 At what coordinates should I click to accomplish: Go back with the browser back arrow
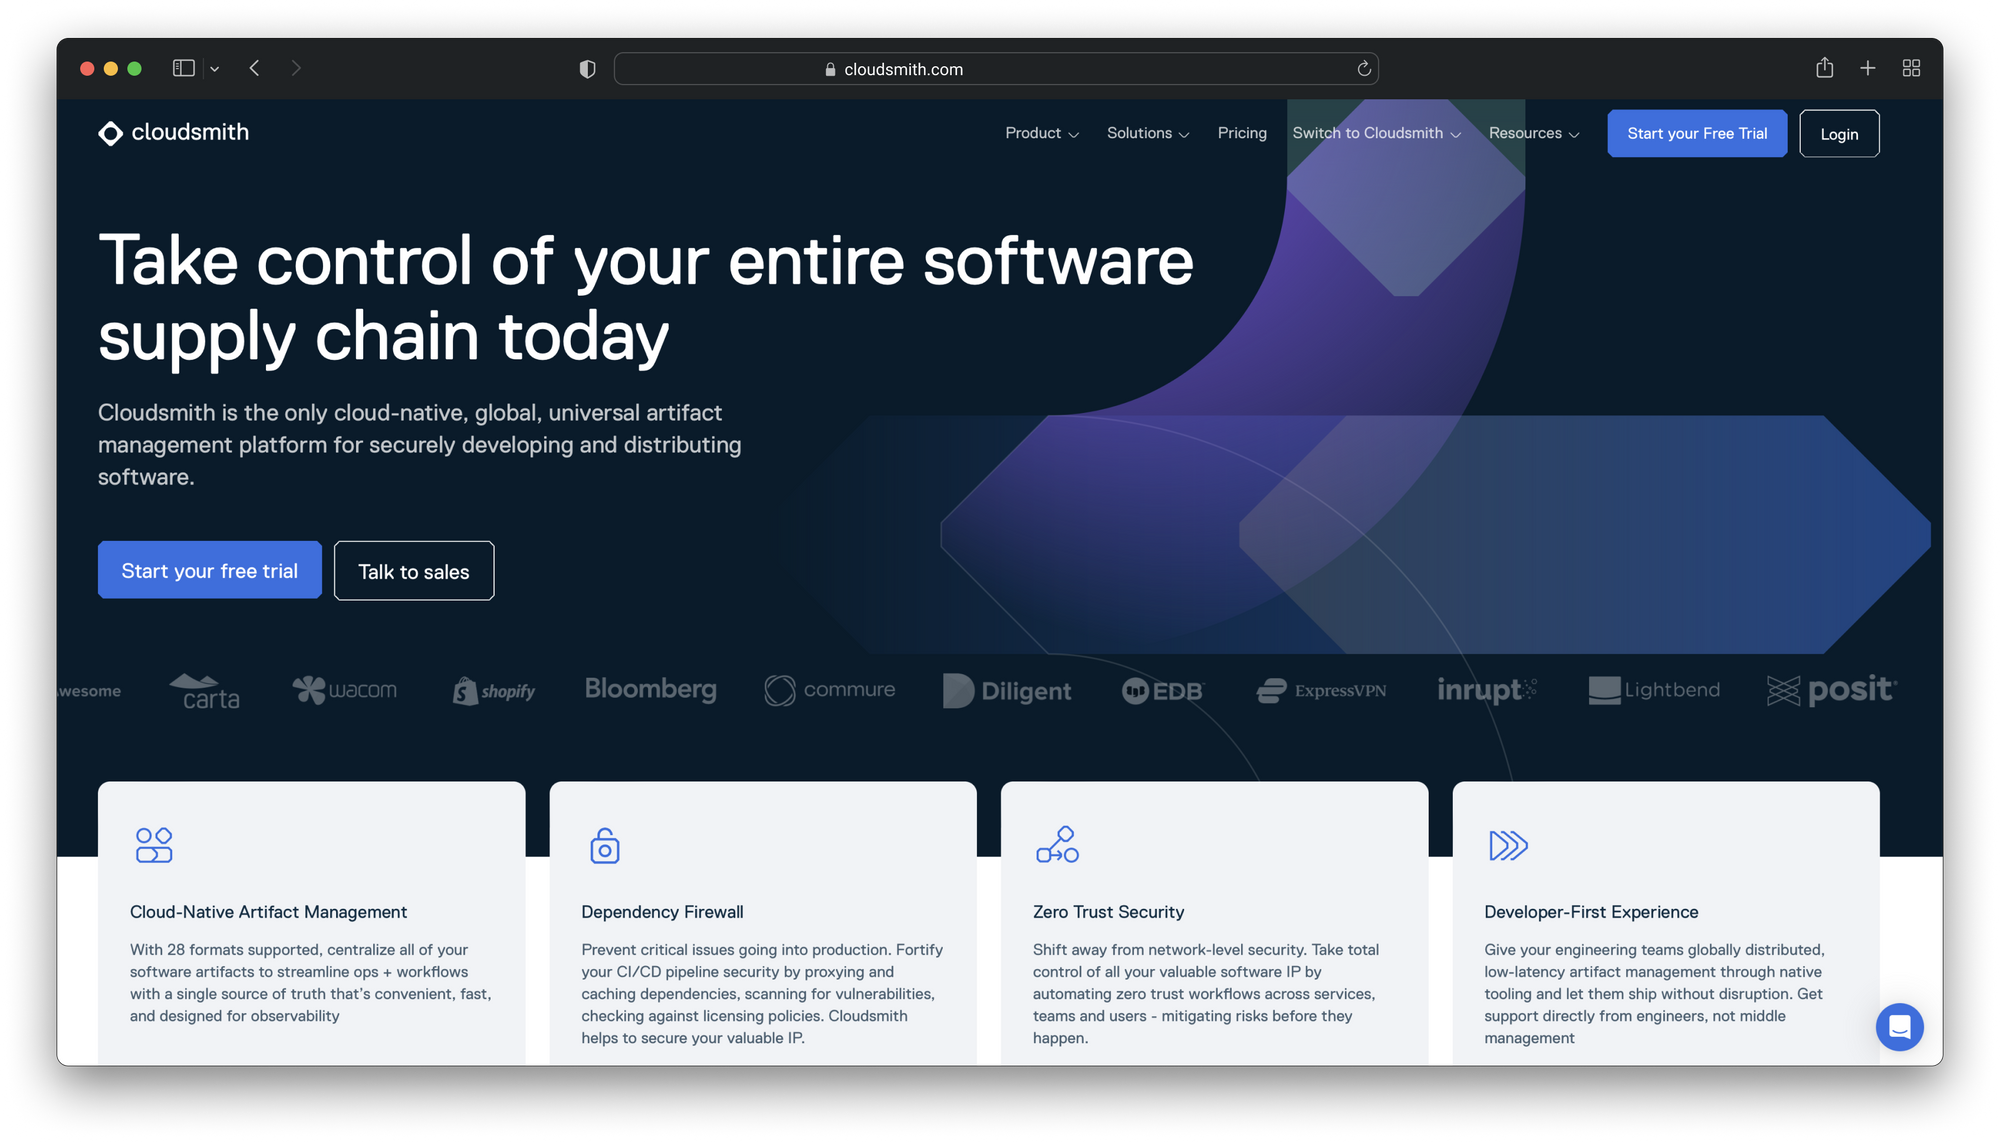255,68
